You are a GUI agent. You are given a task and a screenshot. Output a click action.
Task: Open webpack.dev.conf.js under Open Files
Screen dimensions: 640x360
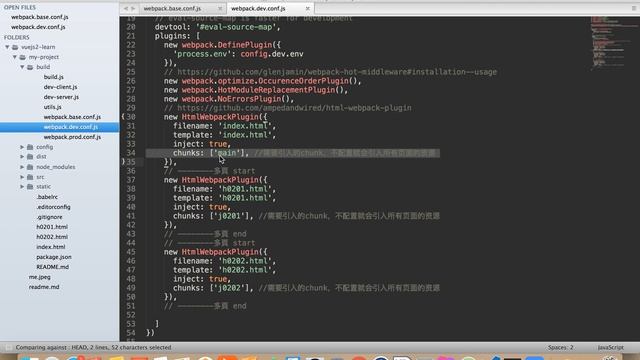38,27
